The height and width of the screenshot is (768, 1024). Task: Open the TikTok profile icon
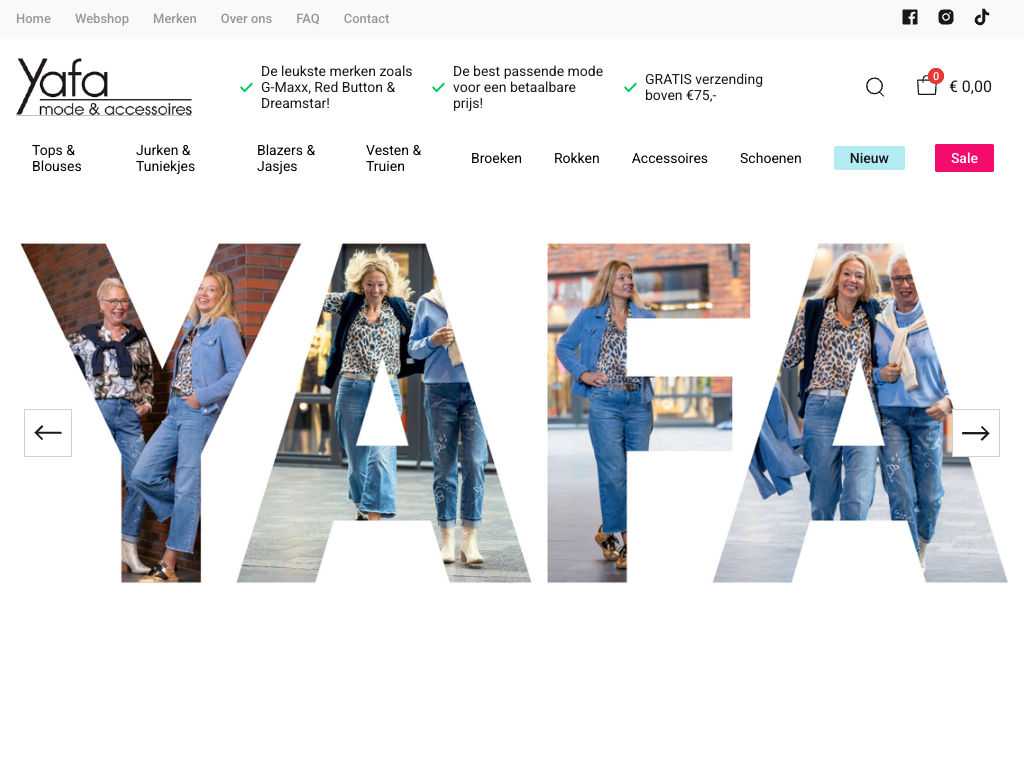pos(982,17)
